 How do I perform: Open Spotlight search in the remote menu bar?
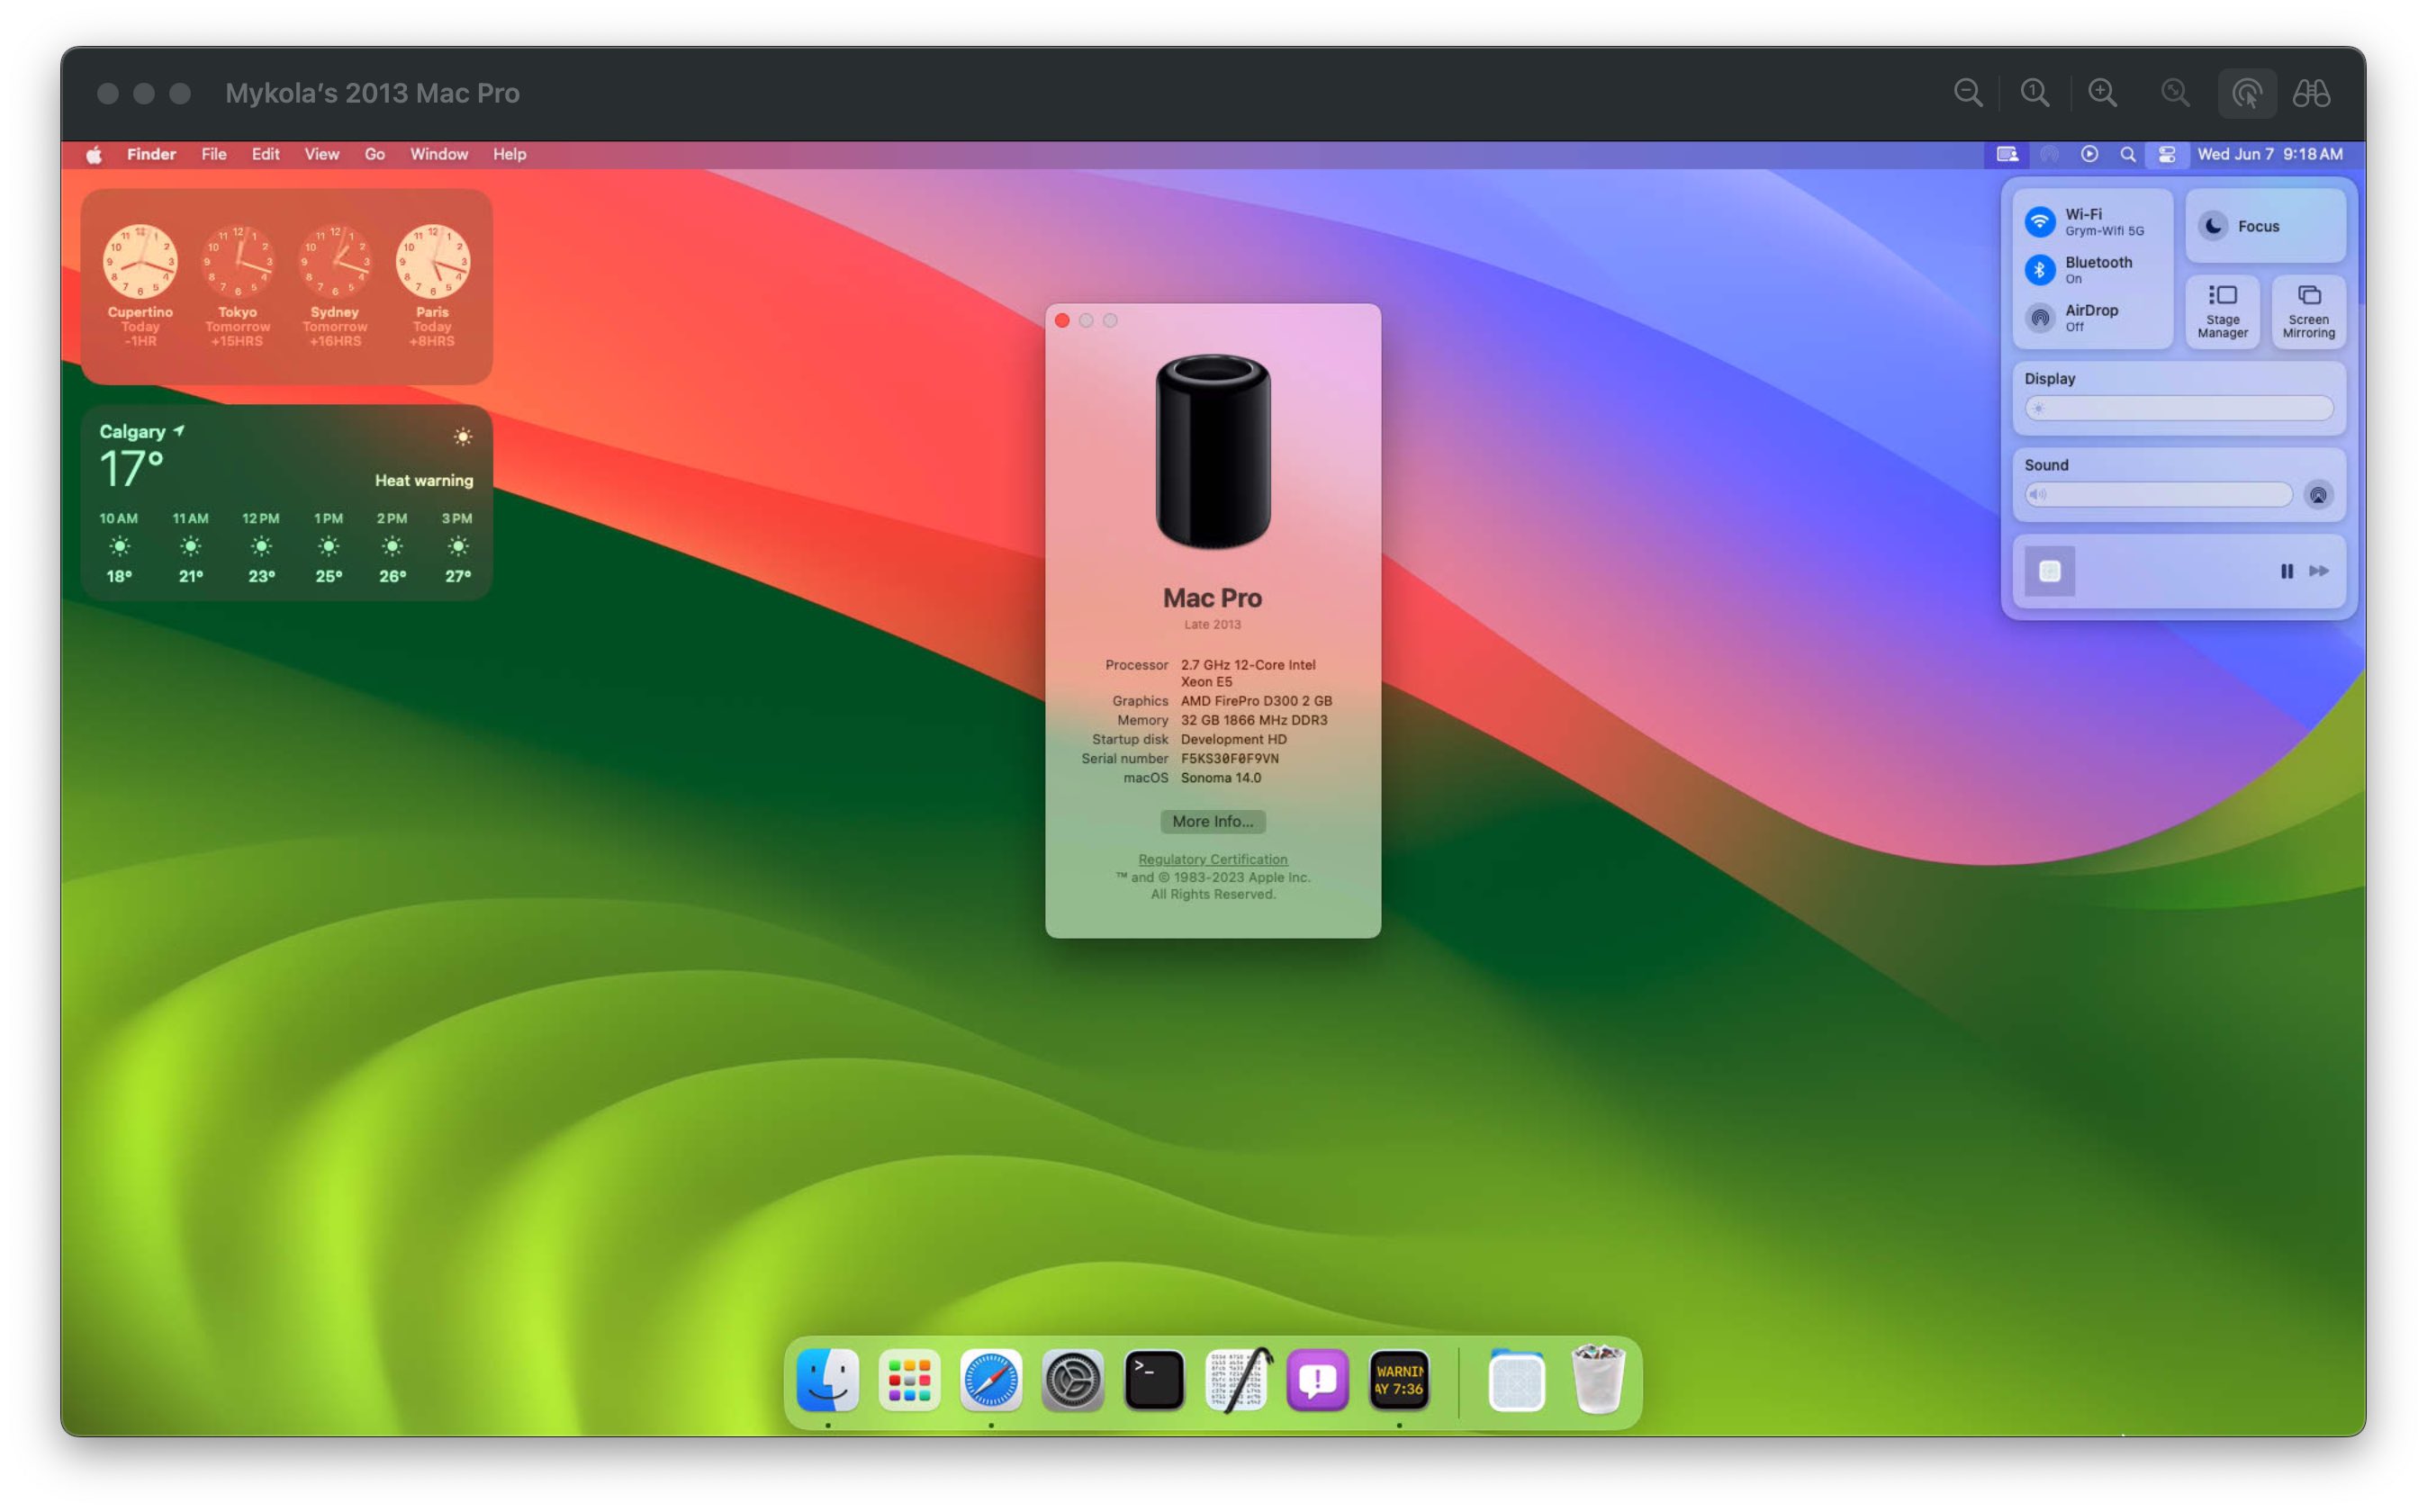tap(2127, 154)
